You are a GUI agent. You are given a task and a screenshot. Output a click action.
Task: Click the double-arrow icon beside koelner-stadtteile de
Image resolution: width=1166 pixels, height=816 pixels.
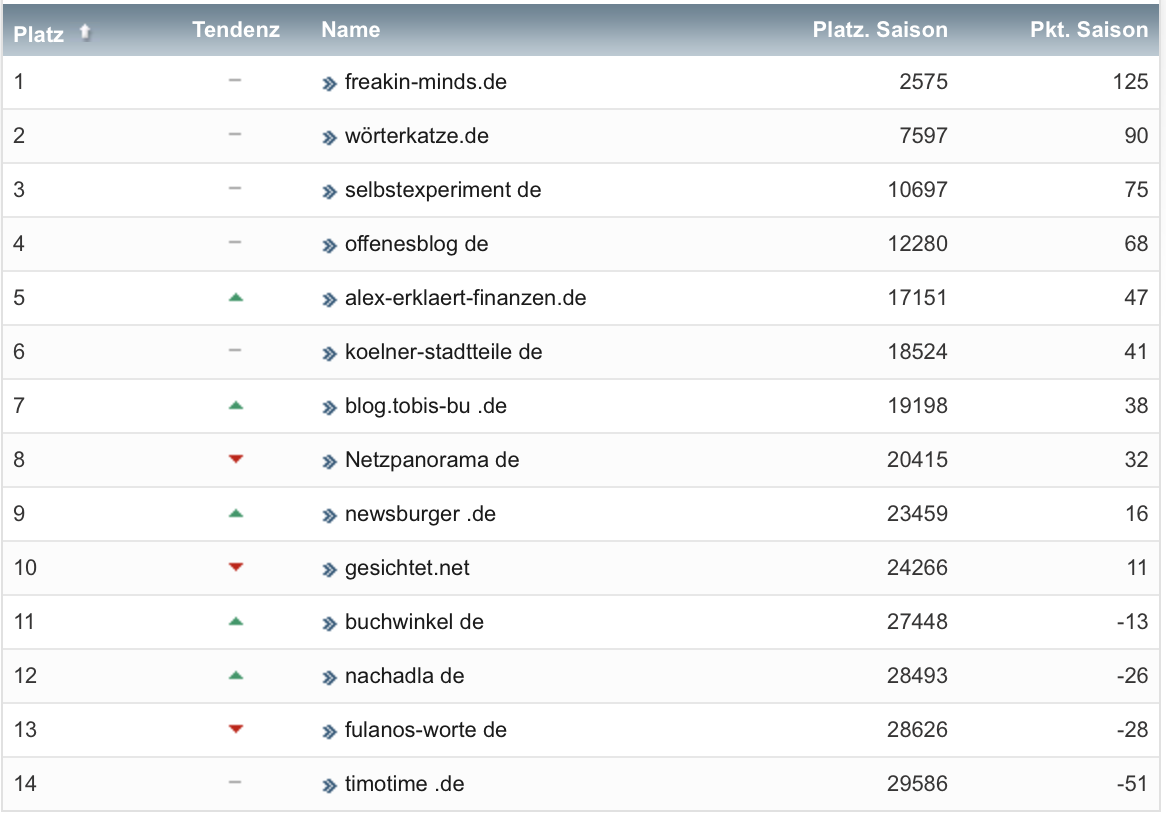329,354
